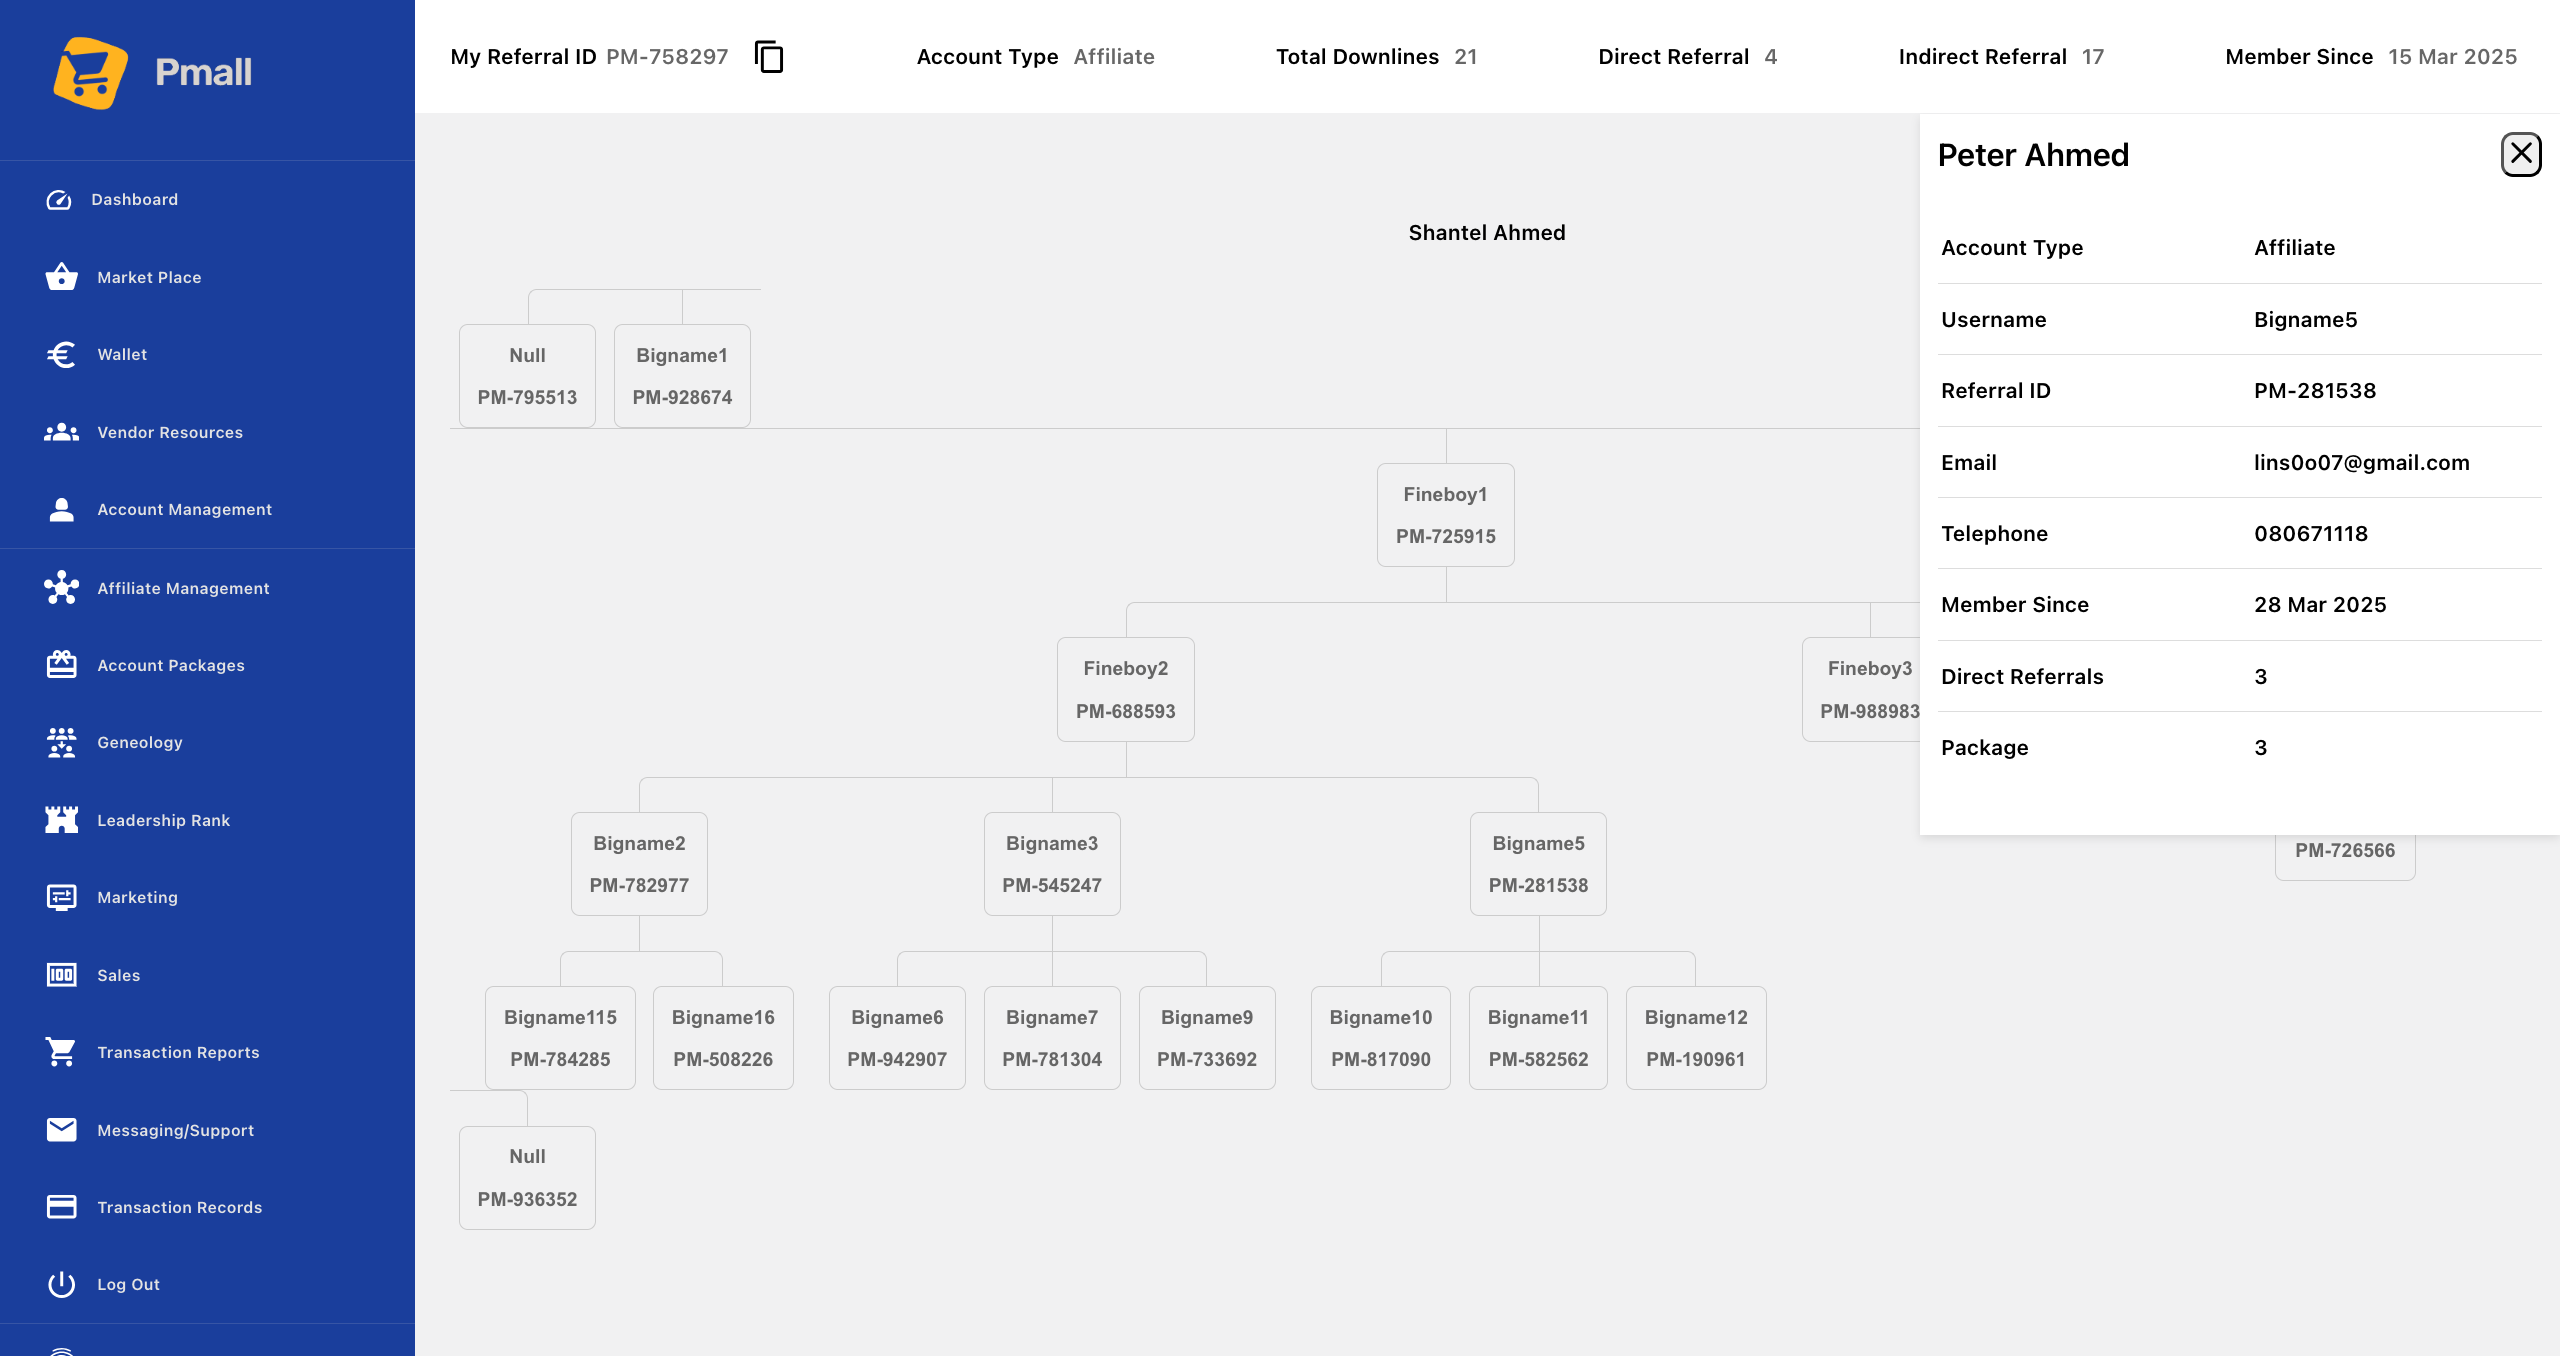Image resolution: width=2560 pixels, height=1356 pixels.
Task: Select the Fineboy2 tree node
Action: click(1125, 689)
